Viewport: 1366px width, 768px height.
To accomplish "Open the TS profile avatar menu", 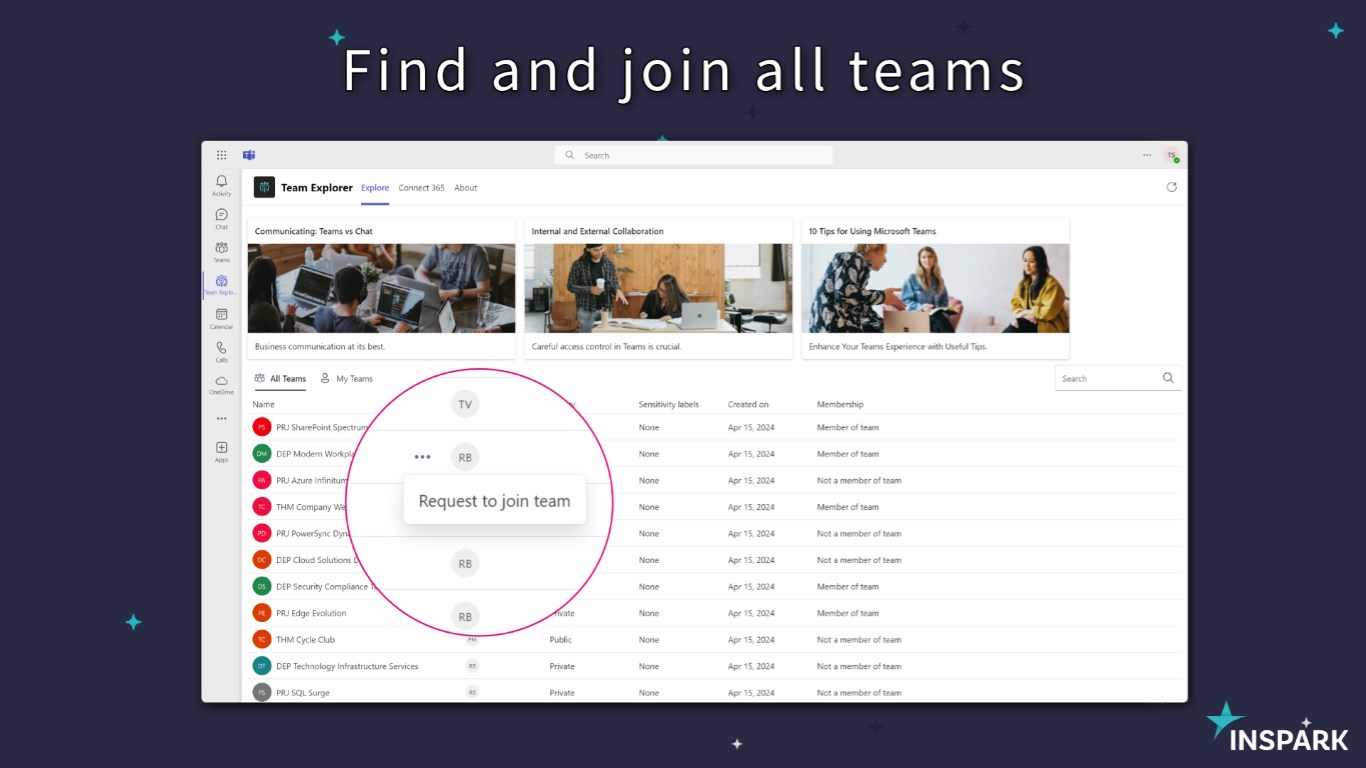I will [x=1171, y=155].
